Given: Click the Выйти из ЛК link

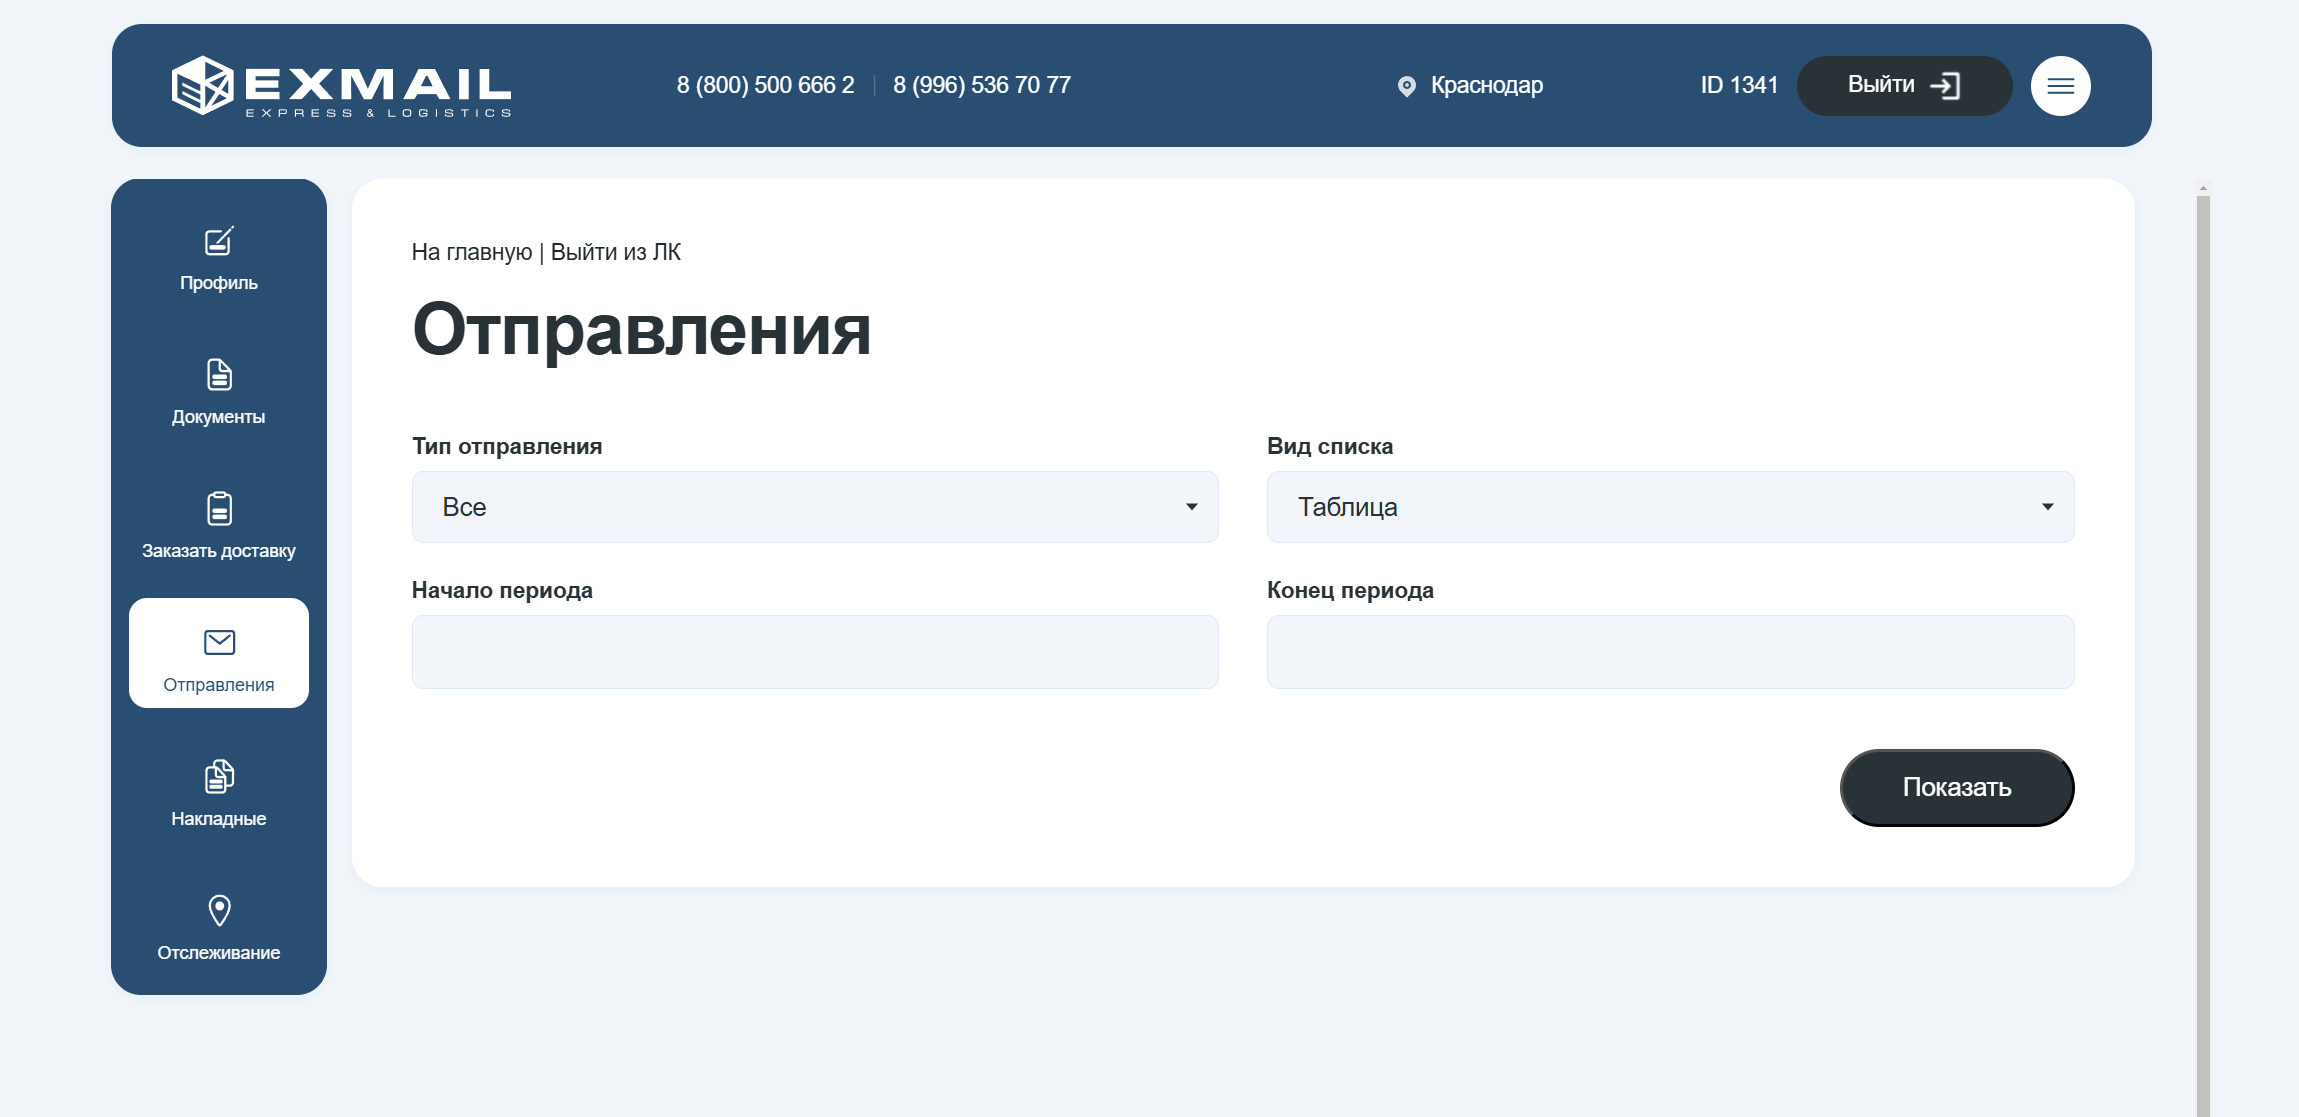Looking at the screenshot, I should [615, 252].
